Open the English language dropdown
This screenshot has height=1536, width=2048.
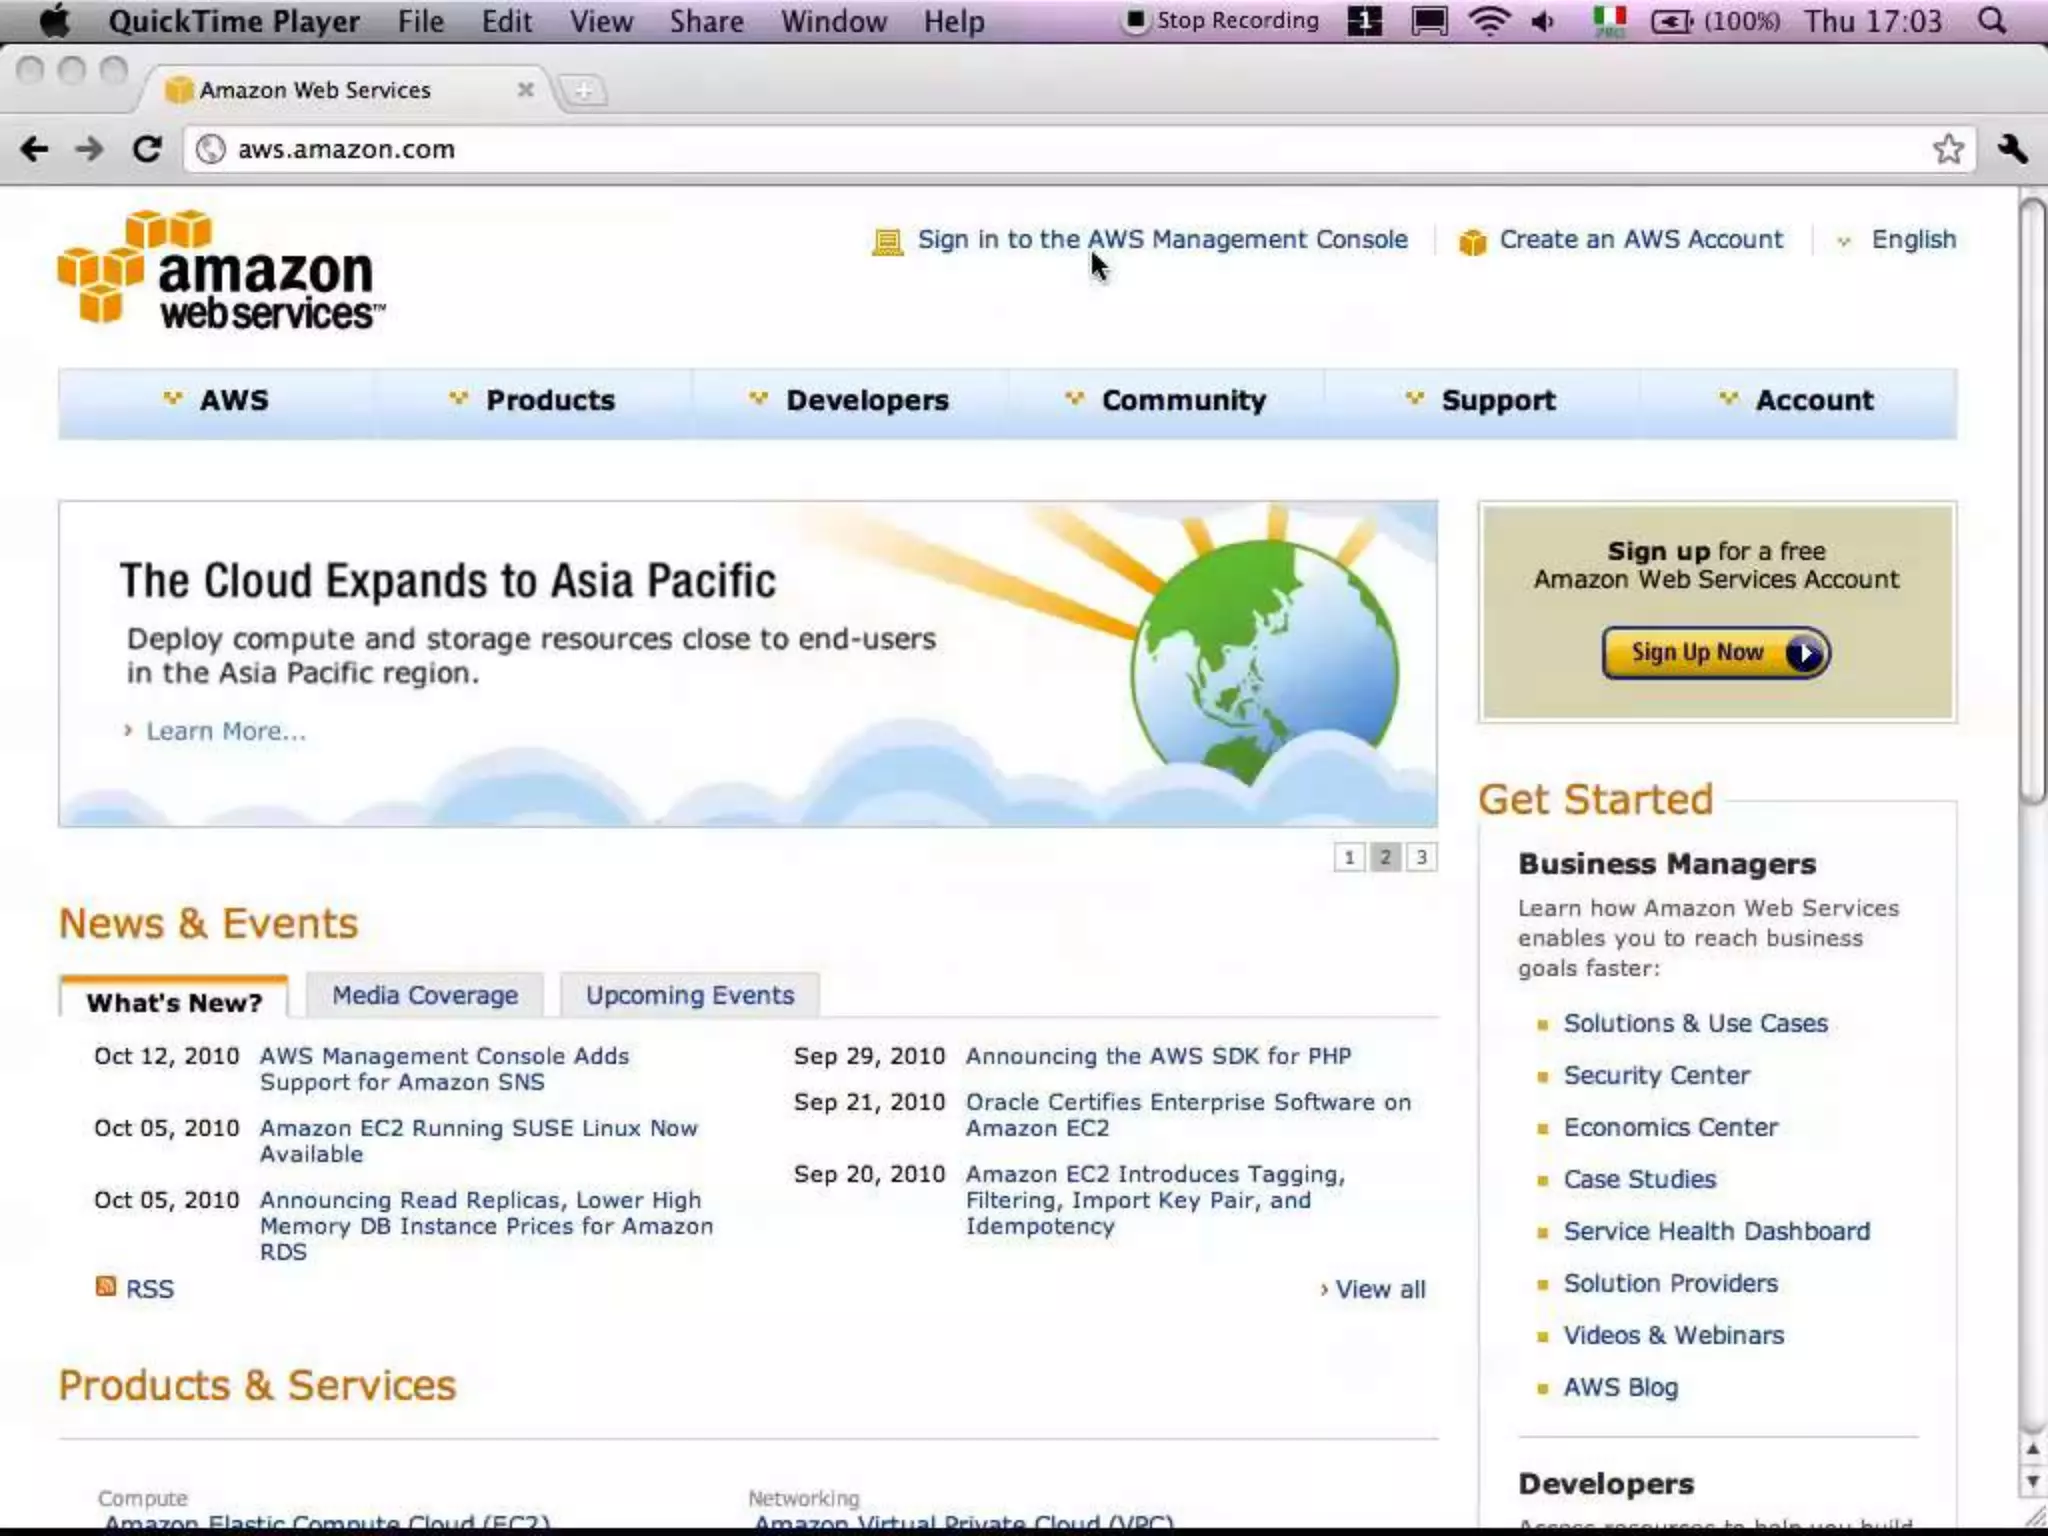pyautogui.click(x=1912, y=240)
